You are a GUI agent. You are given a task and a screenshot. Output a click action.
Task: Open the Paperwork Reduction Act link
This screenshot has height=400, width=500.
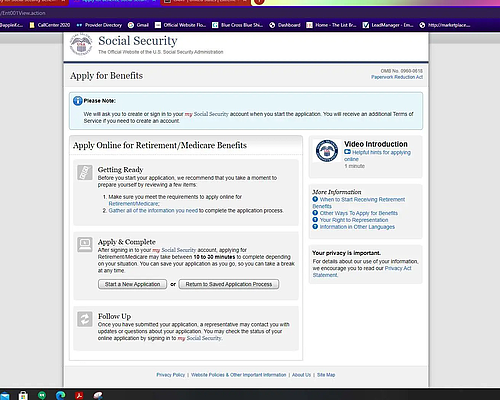point(397,77)
